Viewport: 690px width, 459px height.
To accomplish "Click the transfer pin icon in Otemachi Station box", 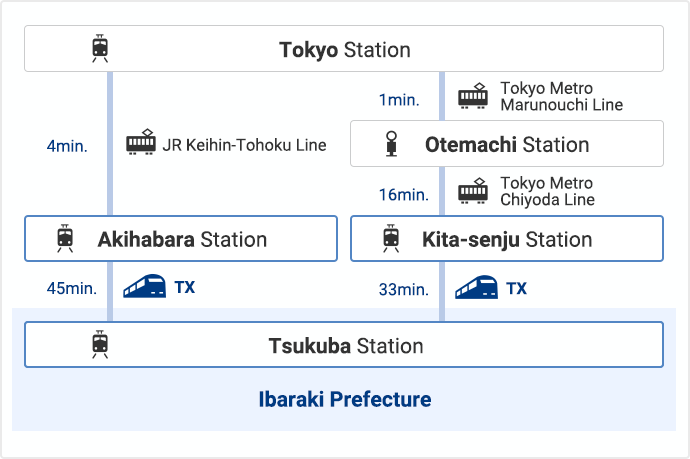I will [391, 143].
